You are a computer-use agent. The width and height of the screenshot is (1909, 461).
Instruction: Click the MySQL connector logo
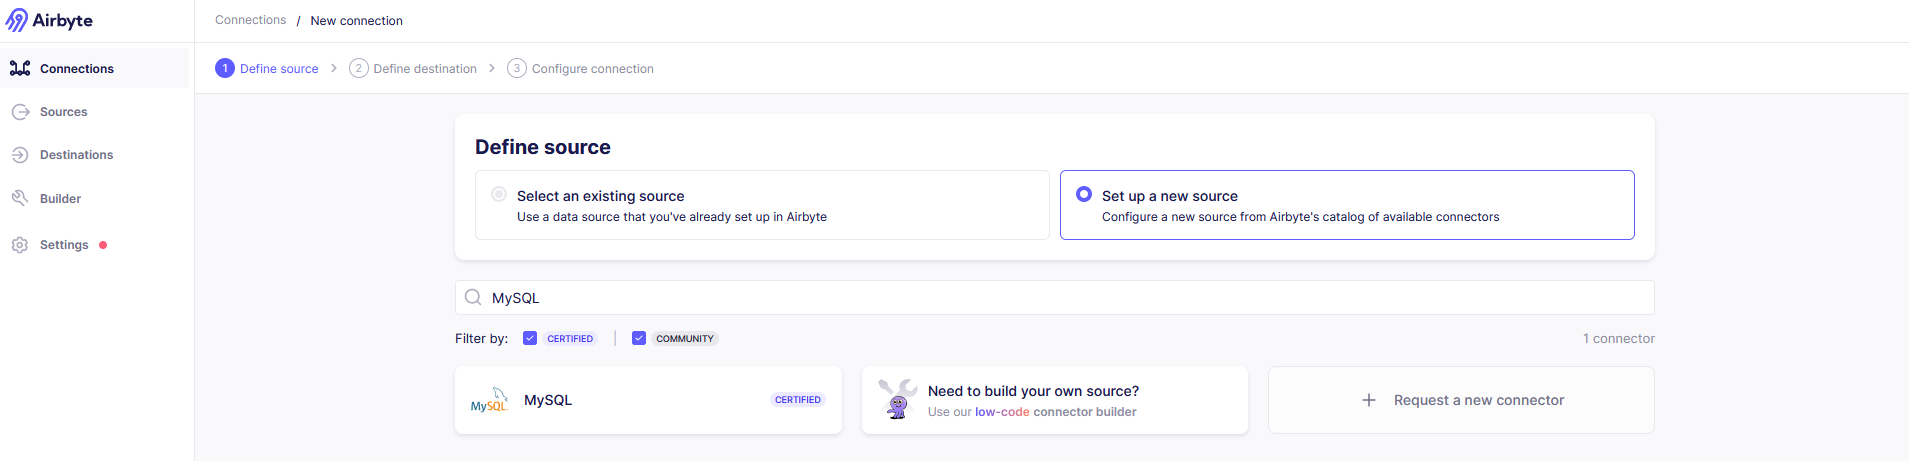[489, 400]
